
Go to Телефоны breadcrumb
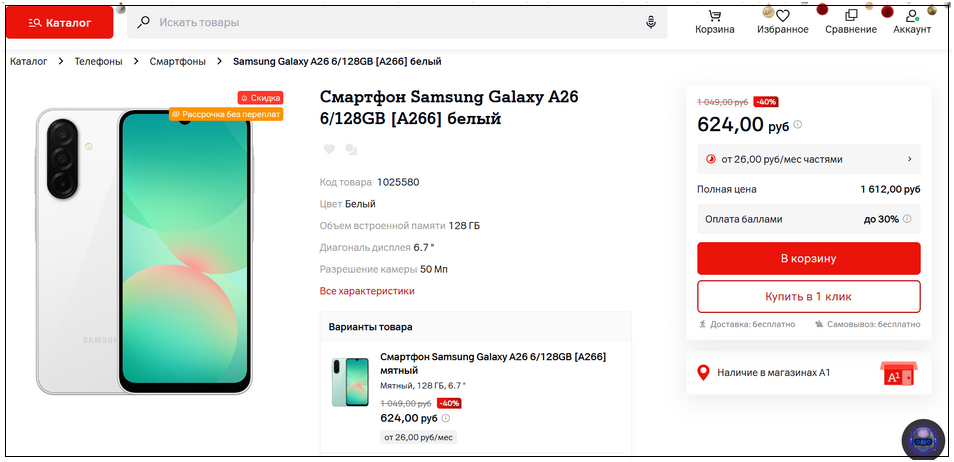(x=98, y=61)
